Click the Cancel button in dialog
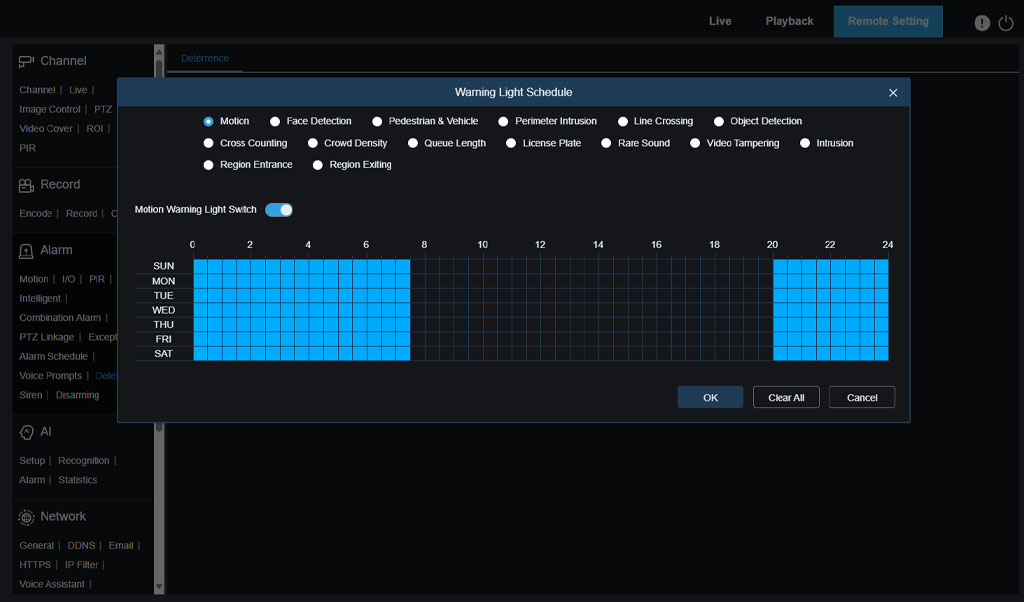This screenshot has width=1024, height=602. pyautogui.click(x=861, y=398)
